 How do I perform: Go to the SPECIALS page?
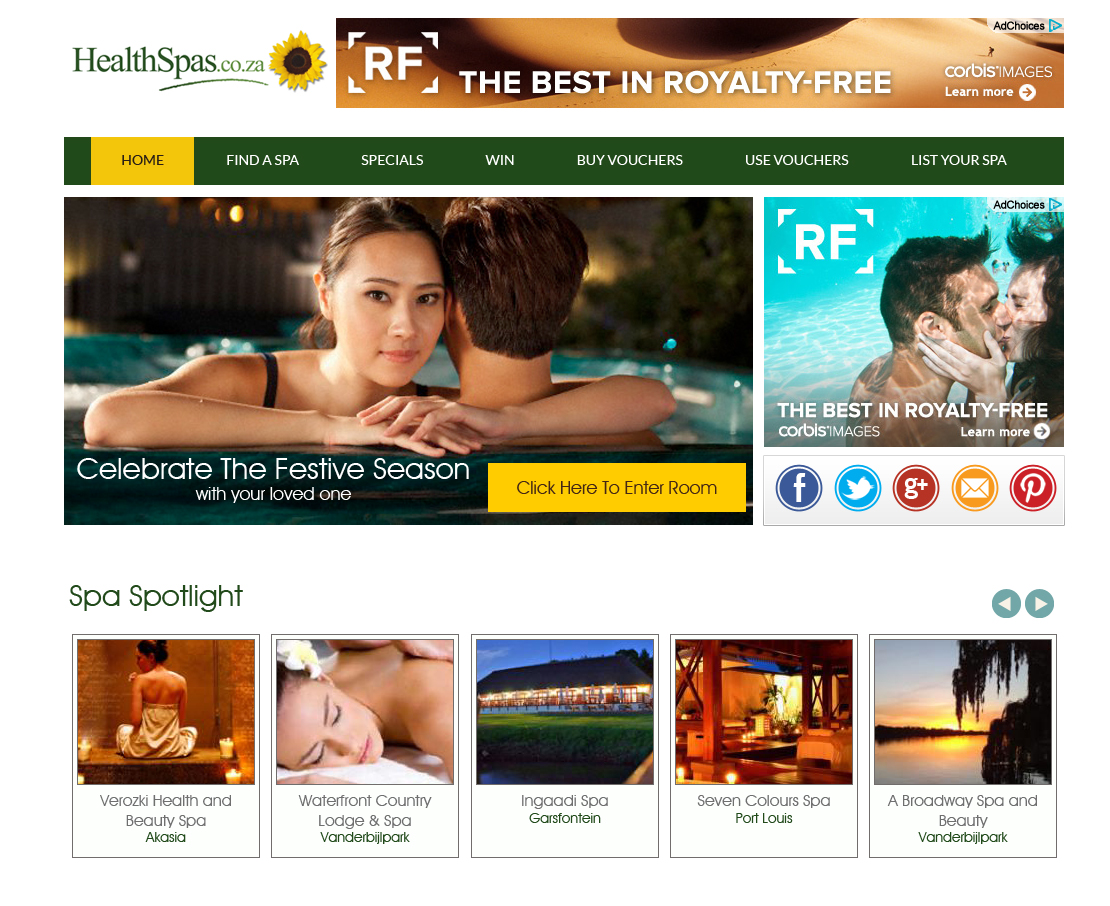pyautogui.click(x=392, y=161)
